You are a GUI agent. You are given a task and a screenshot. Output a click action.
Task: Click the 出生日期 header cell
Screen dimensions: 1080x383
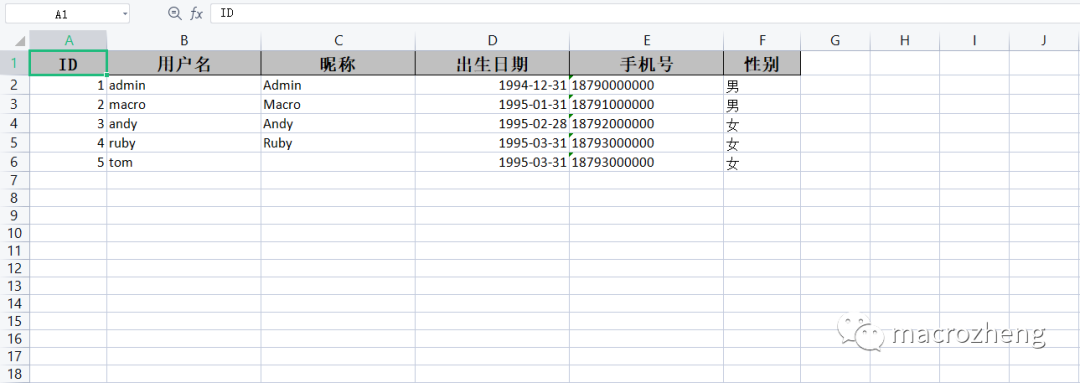click(492, 63)
